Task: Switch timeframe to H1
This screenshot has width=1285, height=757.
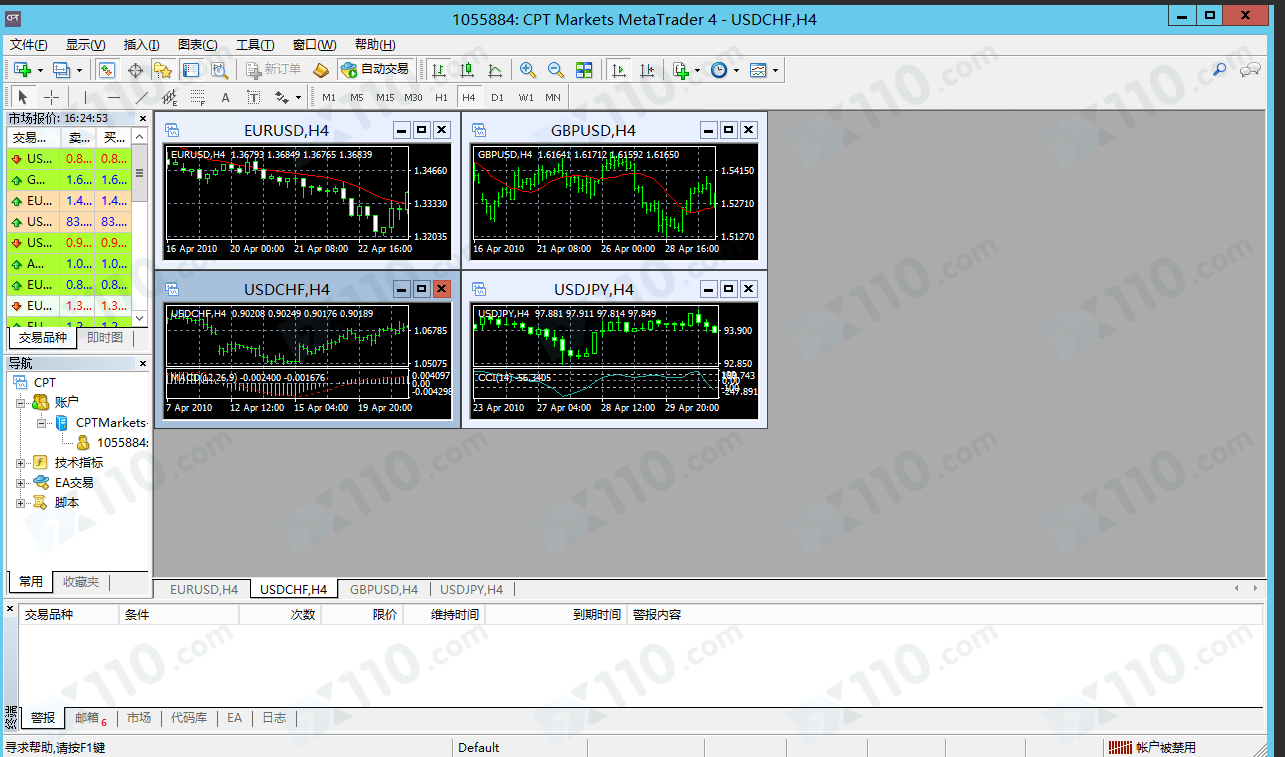Action: (441, 97)
